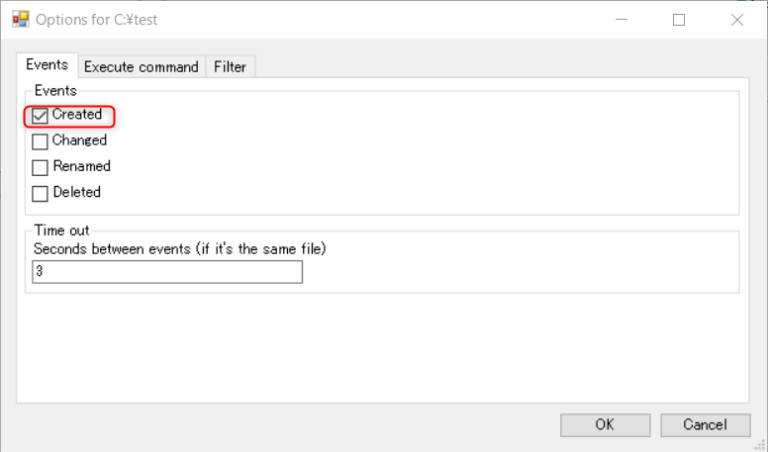
Task: Click the 'Time out' group box heading
Action: (x=62, y=230)
